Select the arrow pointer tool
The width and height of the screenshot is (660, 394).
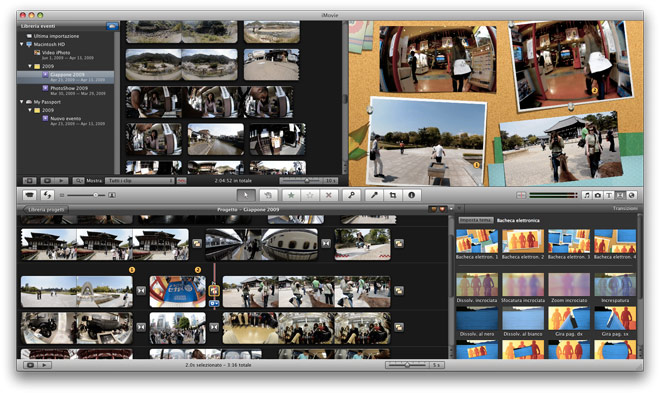coord(246,195)
